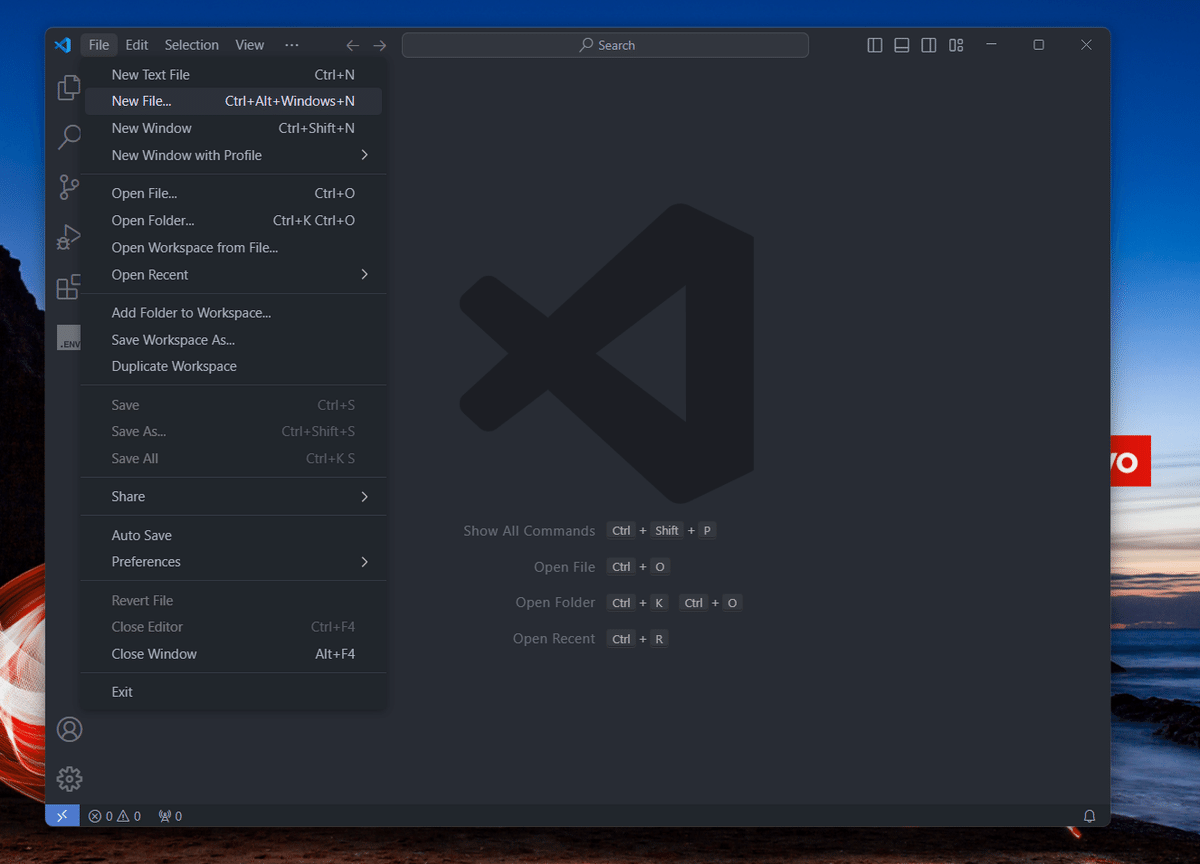Choose New Text File
This screenshot has width=1200, height=864.
pos(233,75)
